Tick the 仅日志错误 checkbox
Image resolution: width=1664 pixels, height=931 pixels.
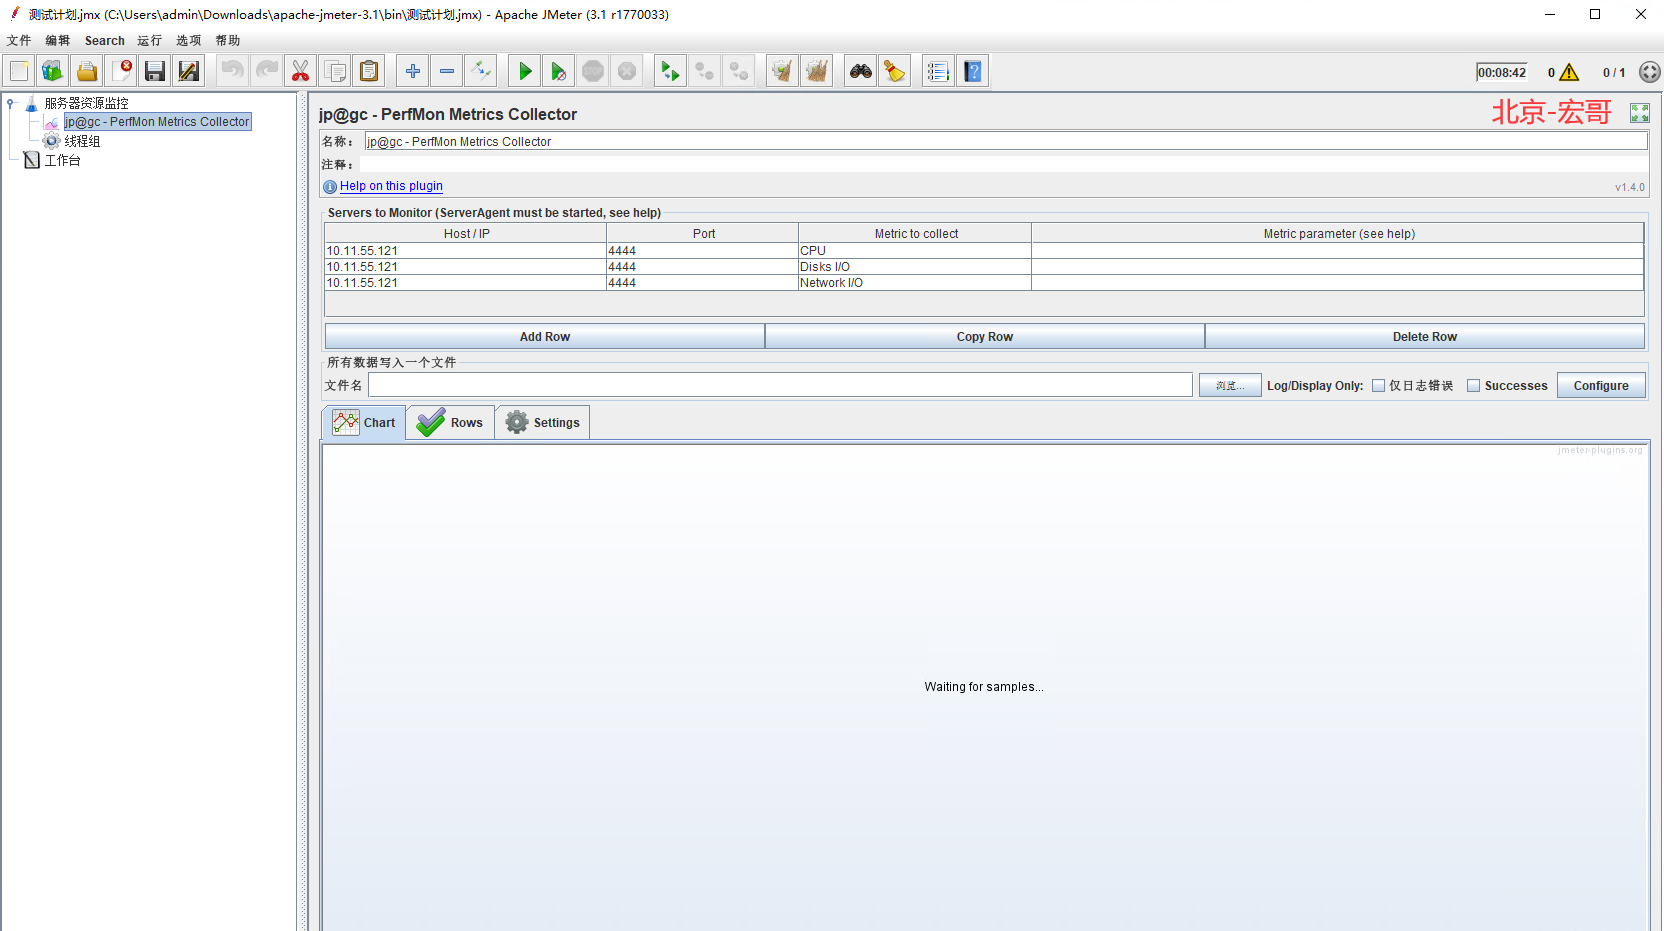click(1378, 386)
